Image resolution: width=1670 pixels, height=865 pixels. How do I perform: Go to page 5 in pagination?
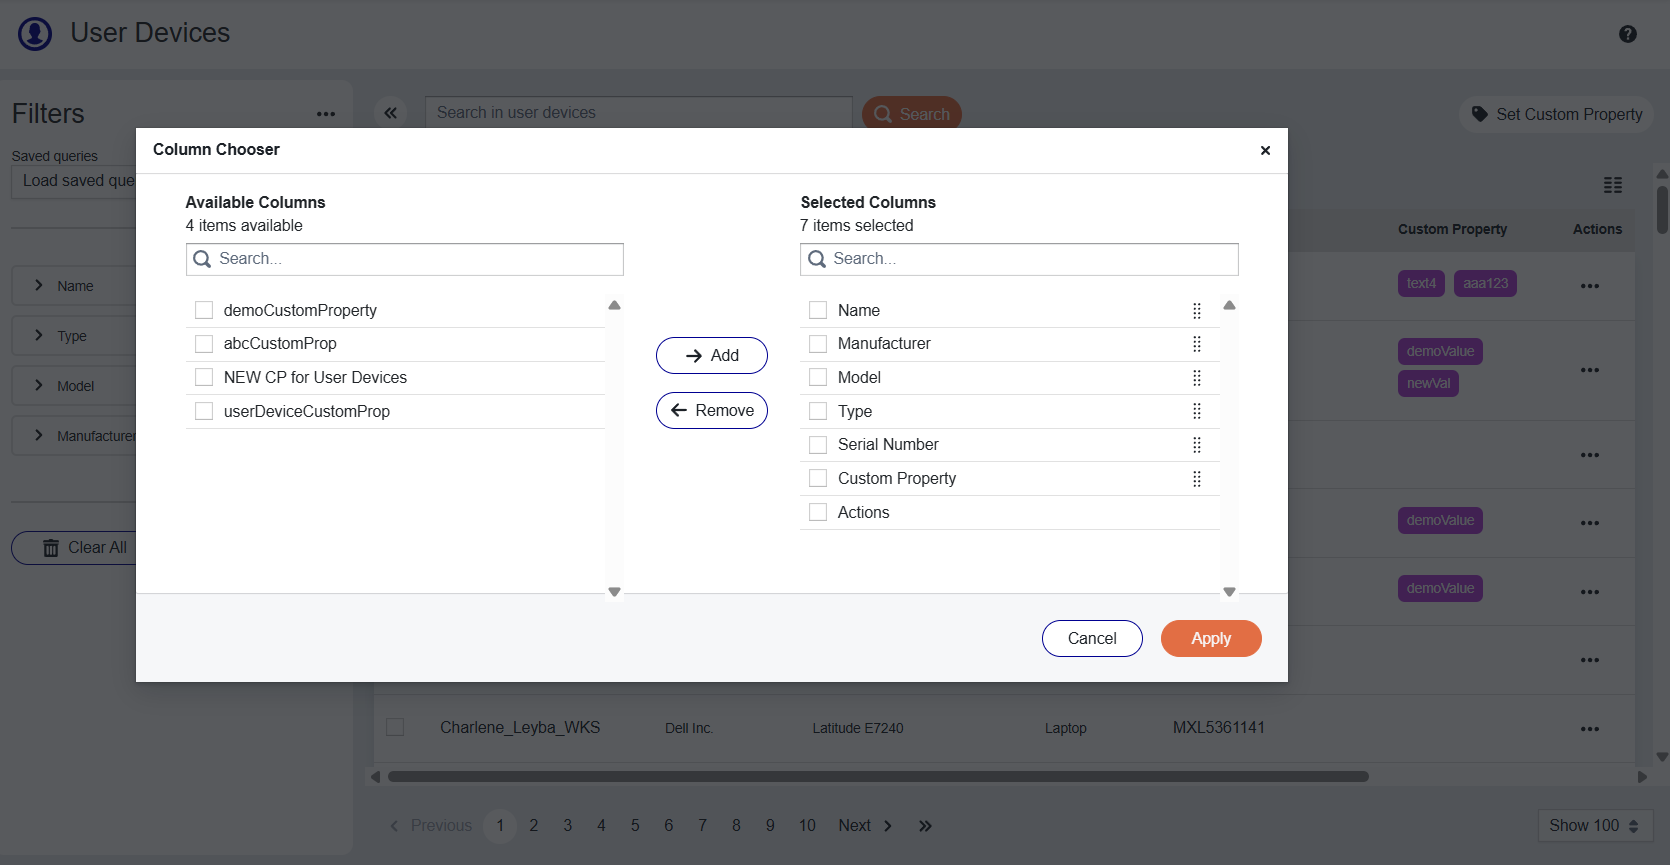635,826
